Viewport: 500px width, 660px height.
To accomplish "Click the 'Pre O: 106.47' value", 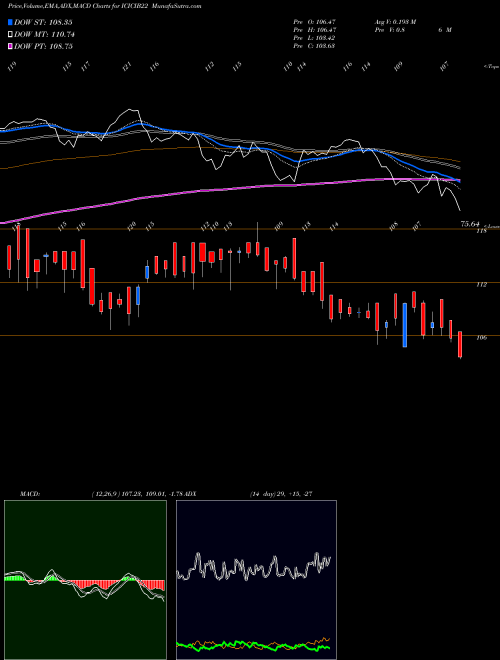I will point(314,22).
